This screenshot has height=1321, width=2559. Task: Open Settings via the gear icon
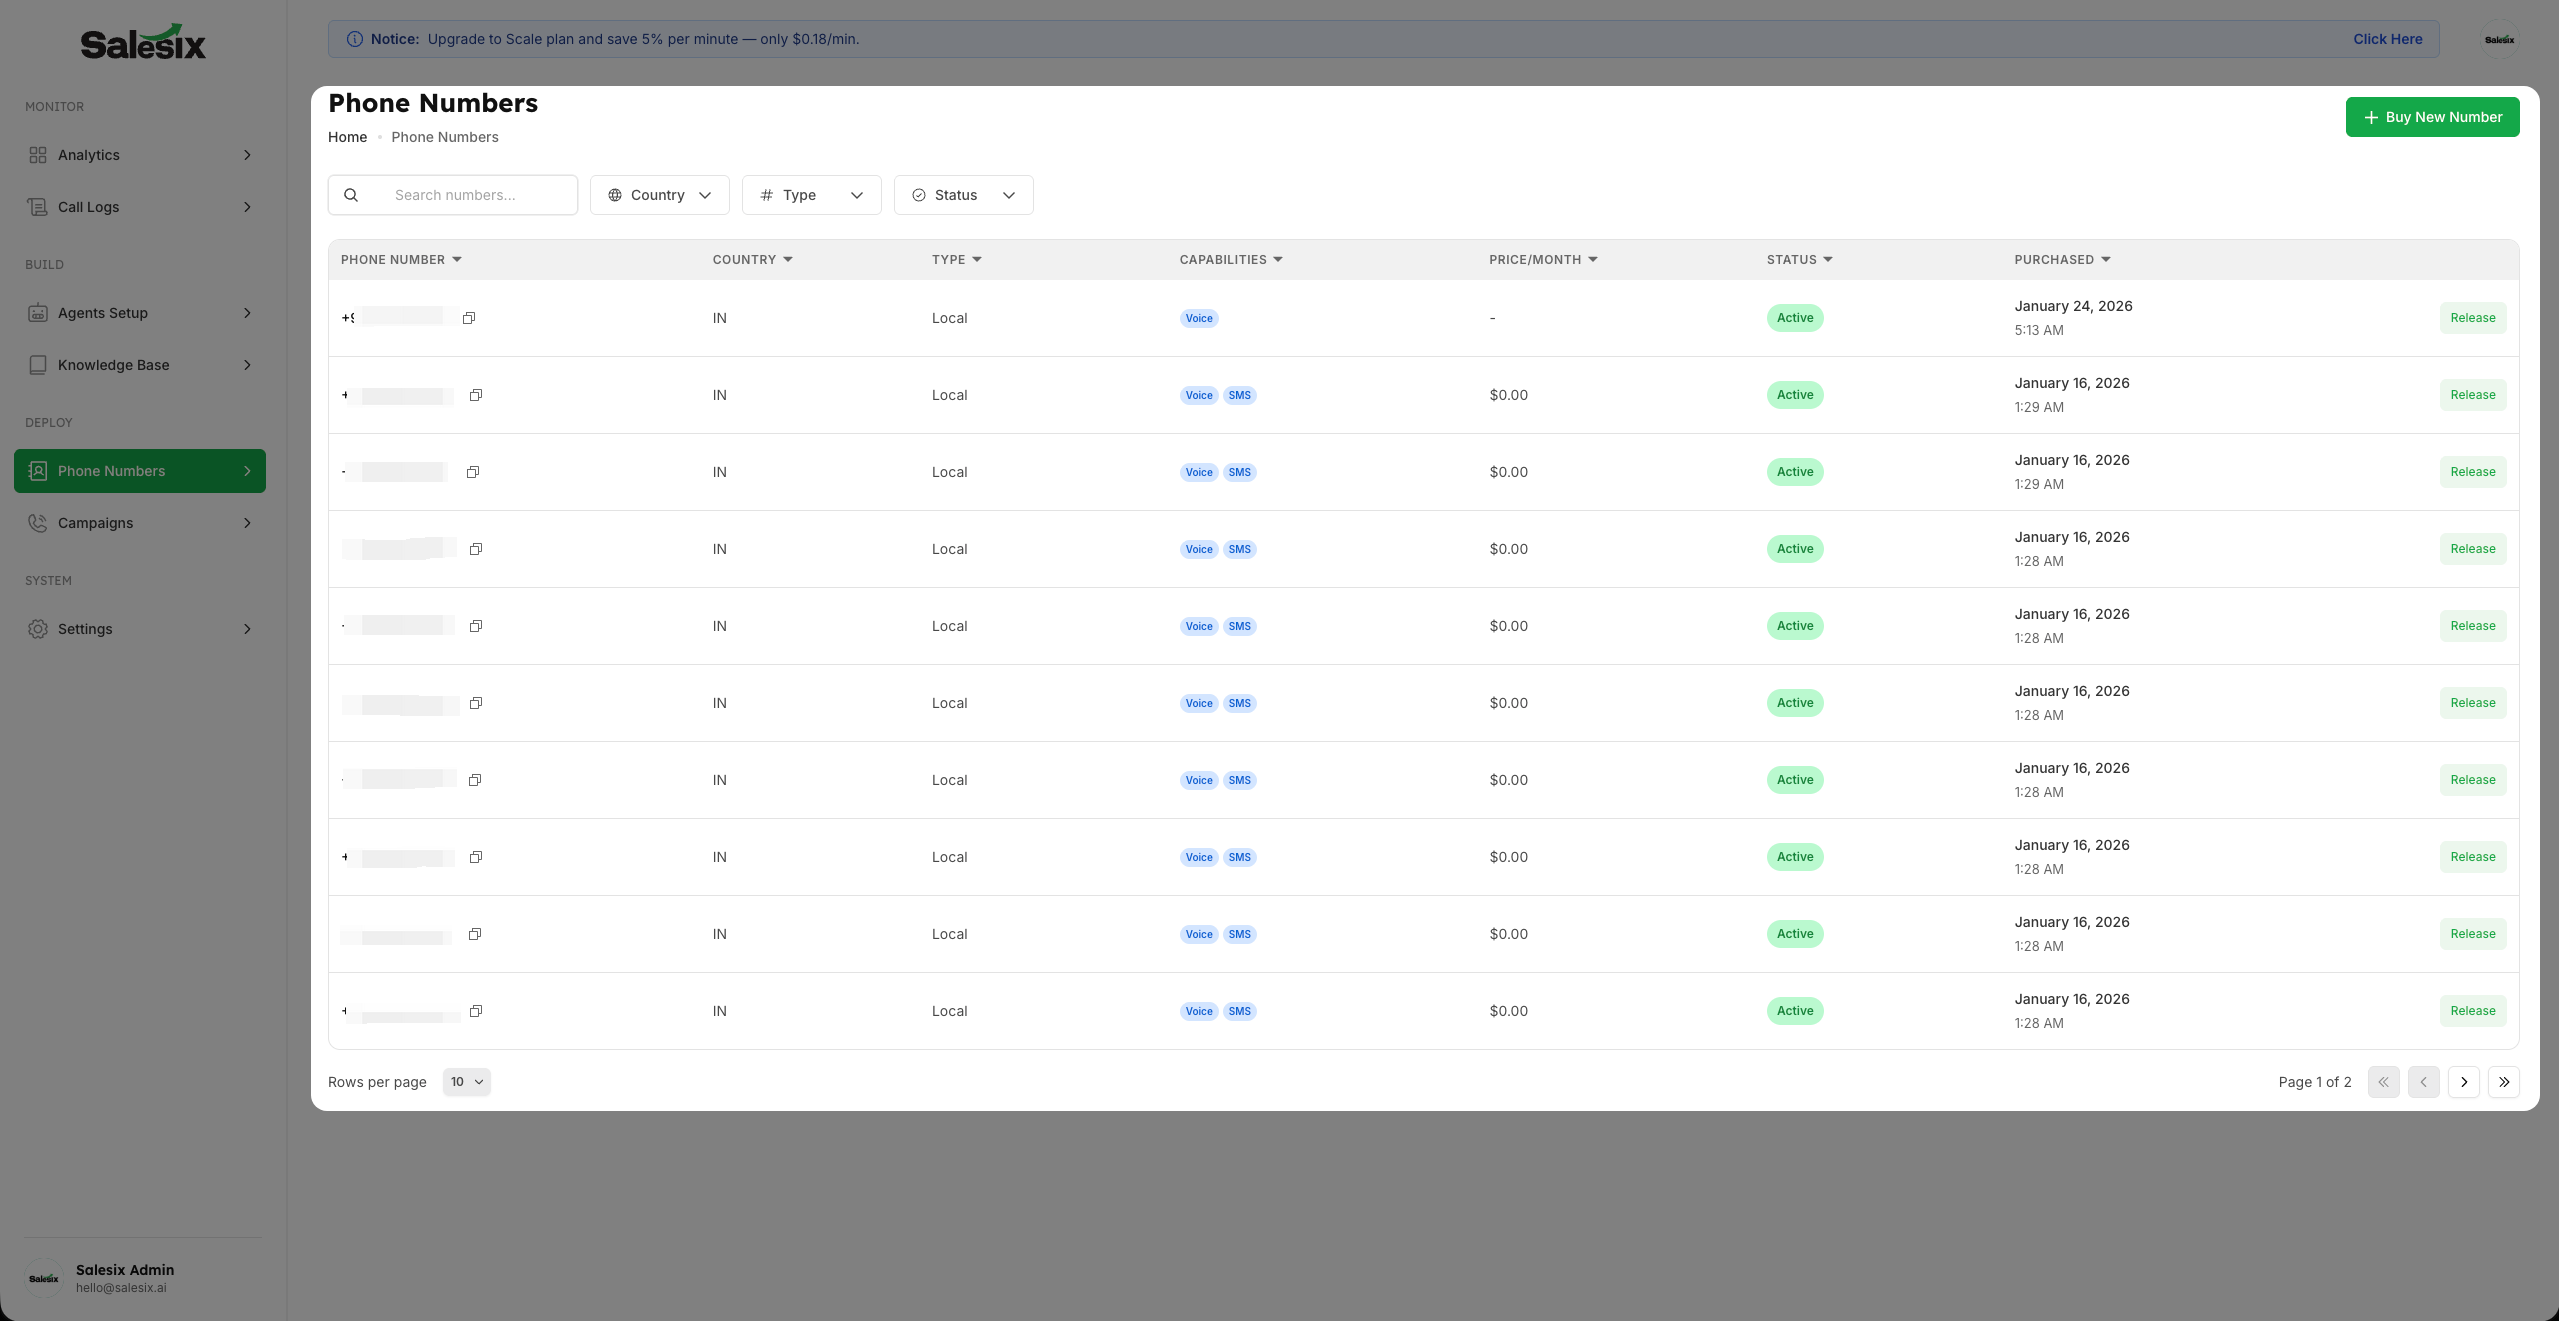(38, 629)
